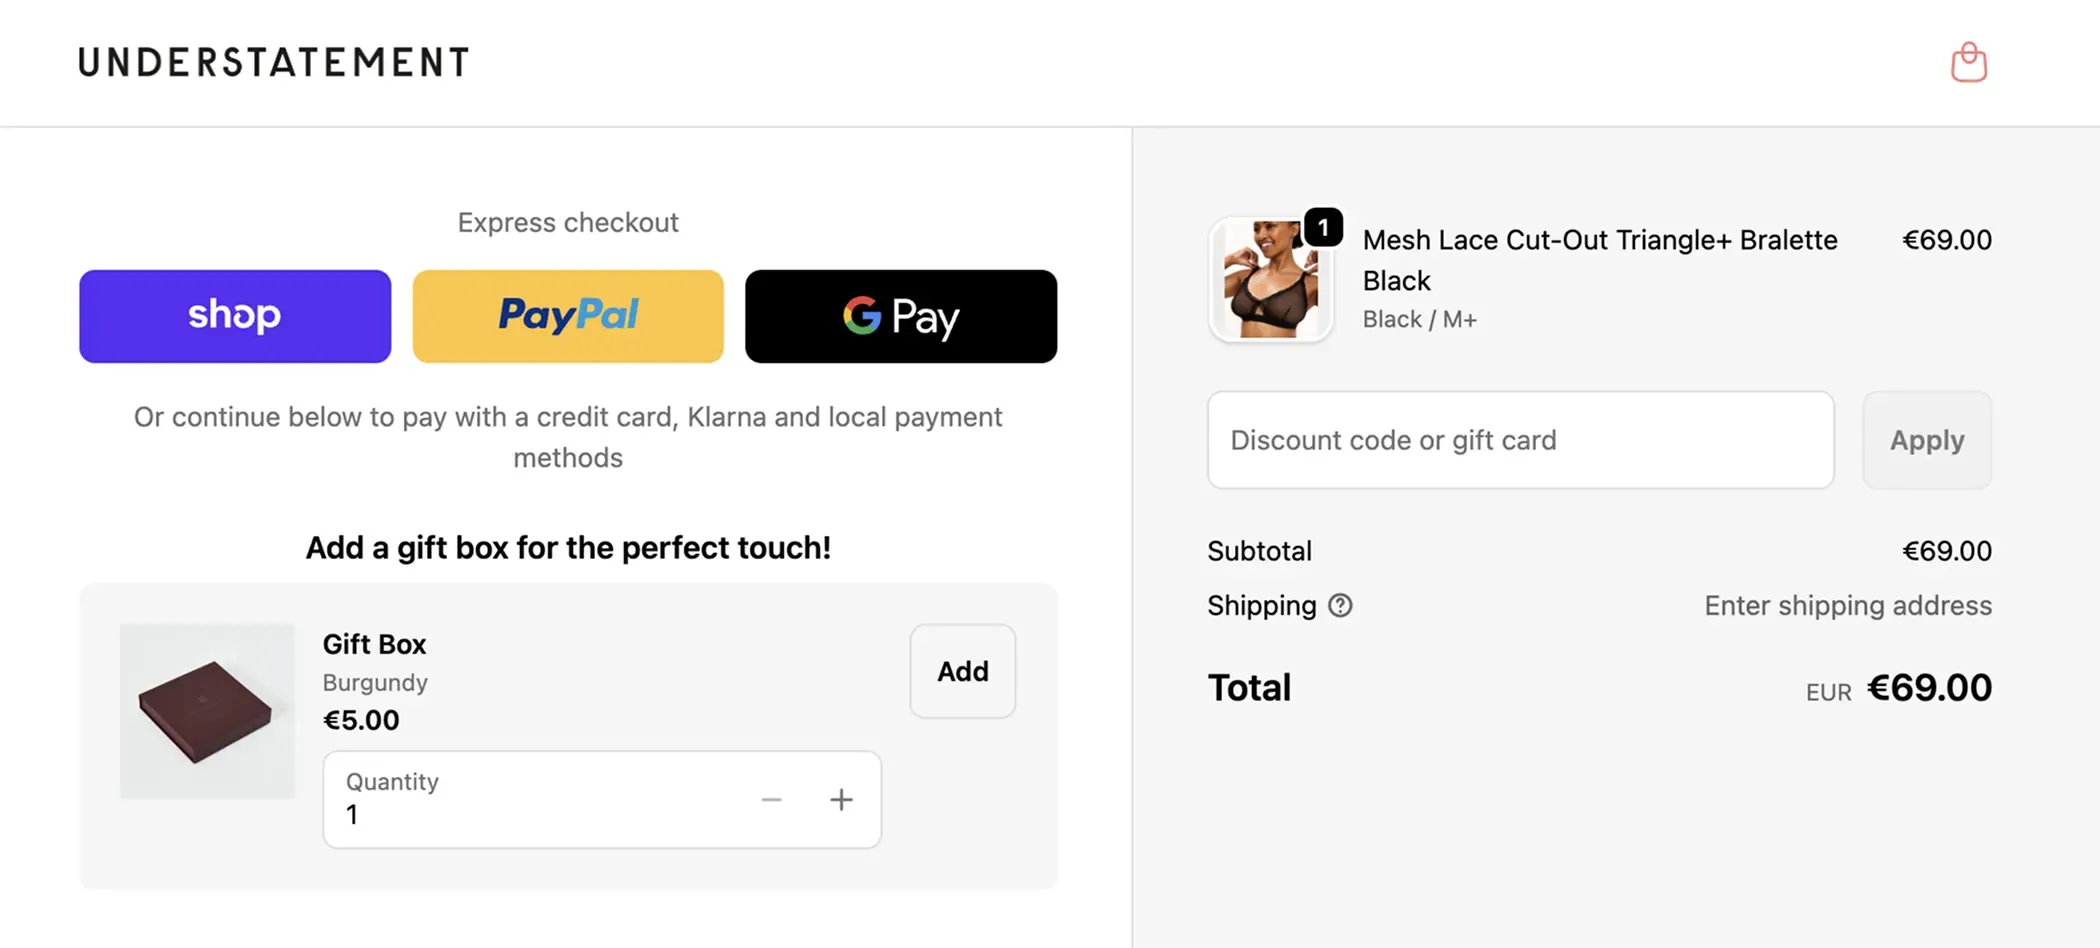Increase the Gift Box quantity
Viewport: 2100px width, 948px height.
[x=841, y=799]
